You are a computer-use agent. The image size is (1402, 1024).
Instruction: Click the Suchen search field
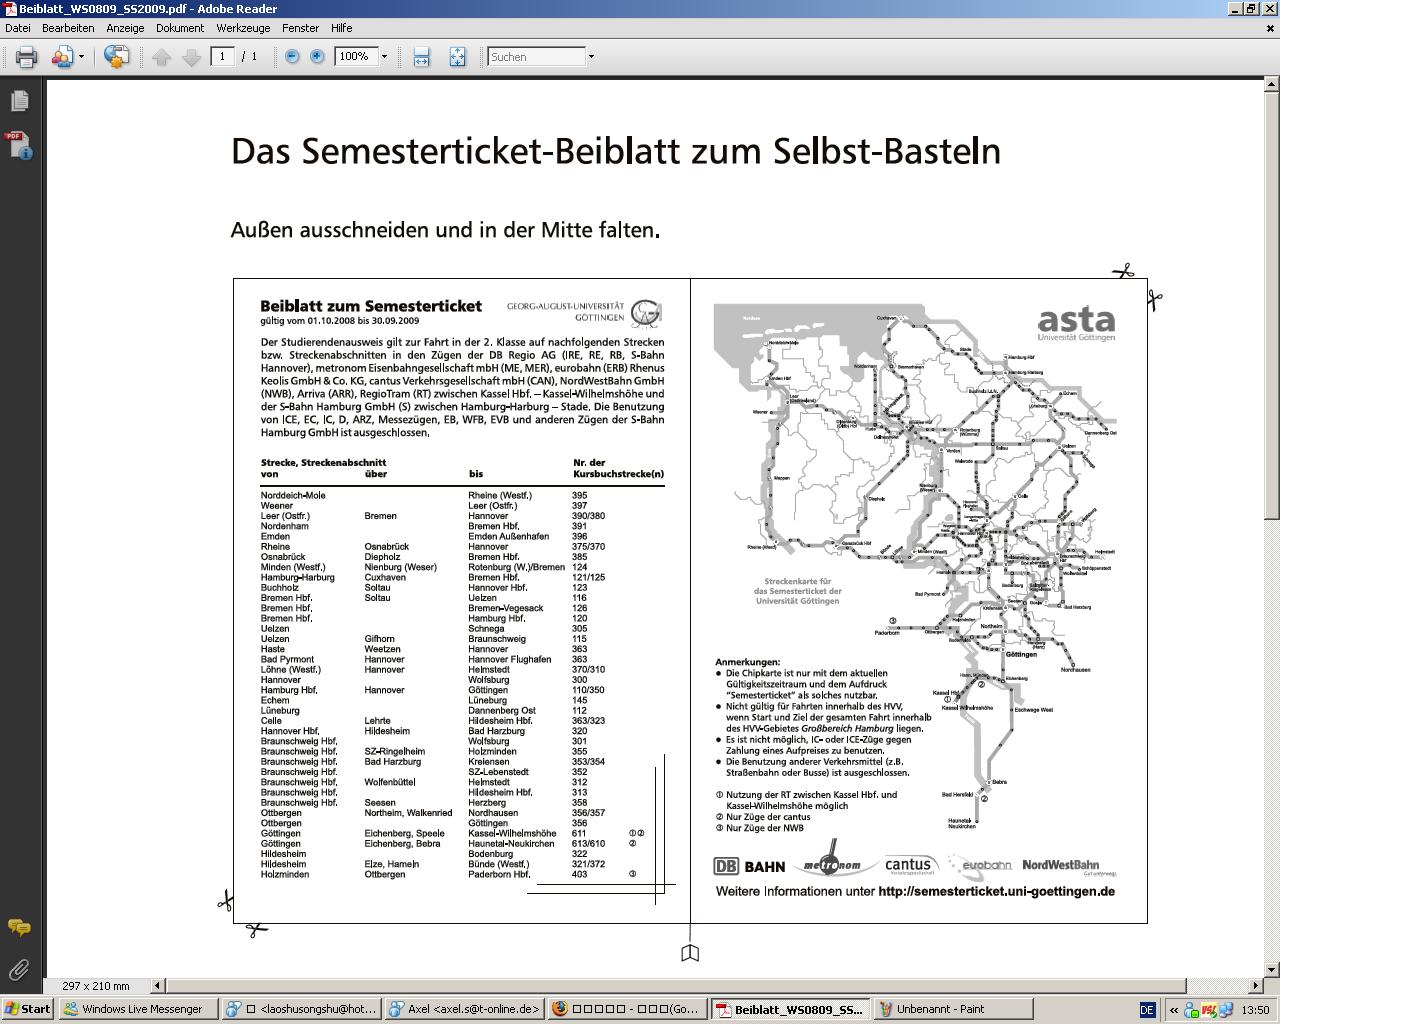[x=536, y=56]
